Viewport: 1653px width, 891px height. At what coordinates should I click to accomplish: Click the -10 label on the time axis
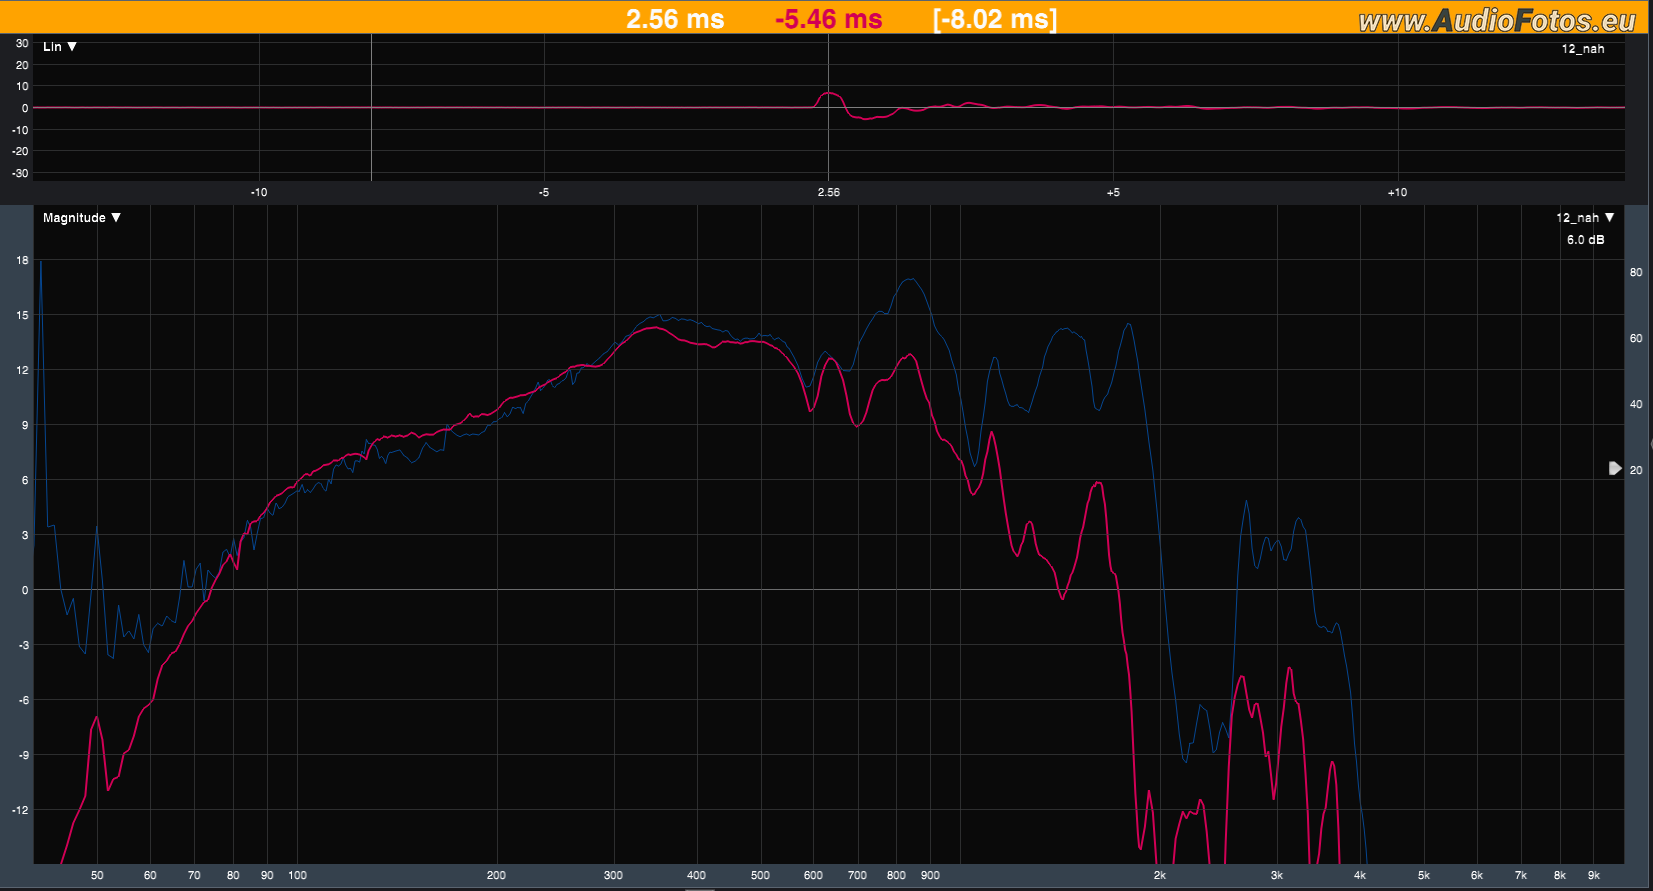[x=259, y=192]
